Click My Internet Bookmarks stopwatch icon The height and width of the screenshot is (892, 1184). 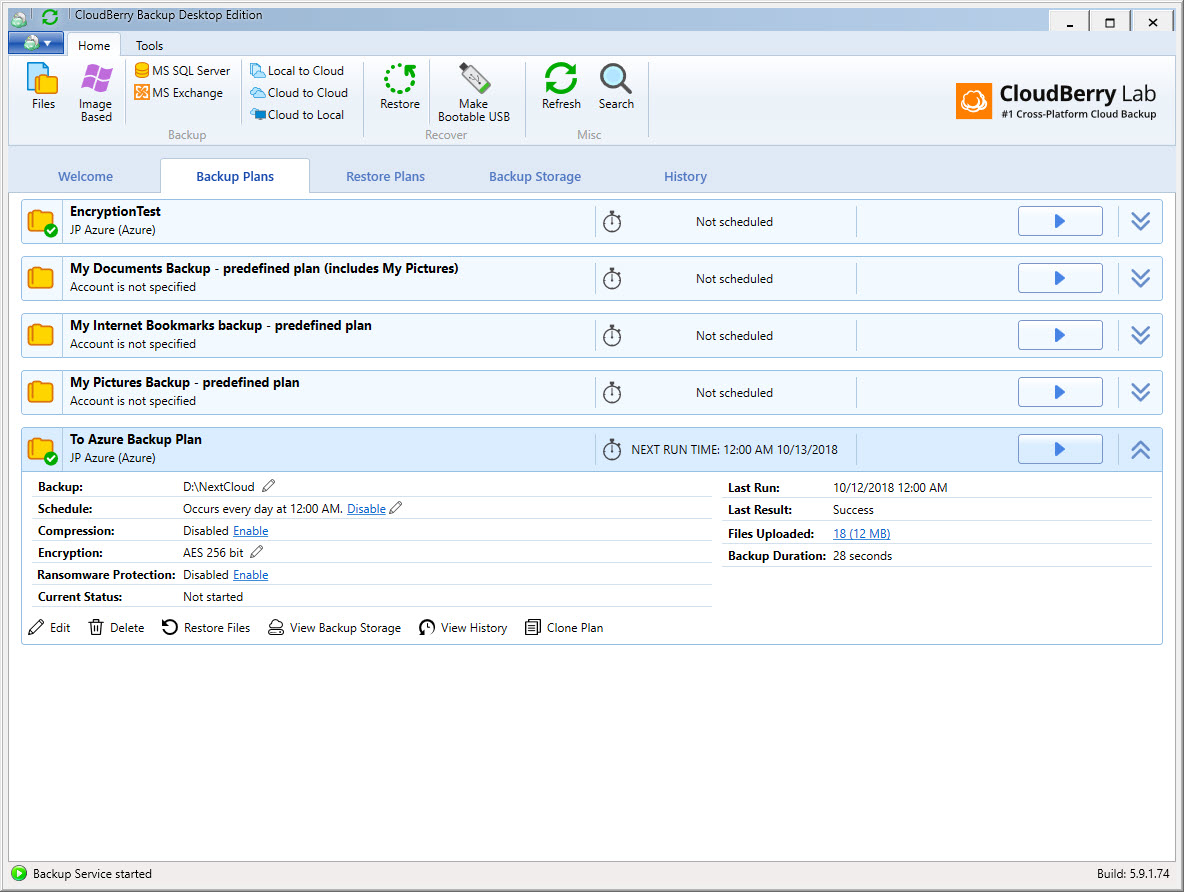point(612,335)
